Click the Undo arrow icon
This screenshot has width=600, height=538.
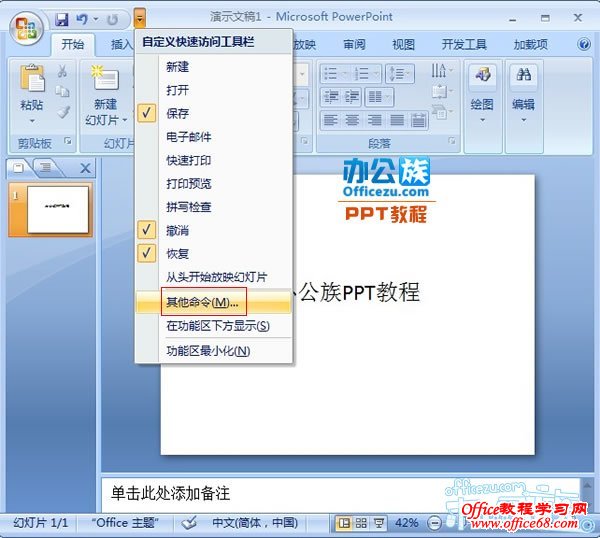[82, 19]
